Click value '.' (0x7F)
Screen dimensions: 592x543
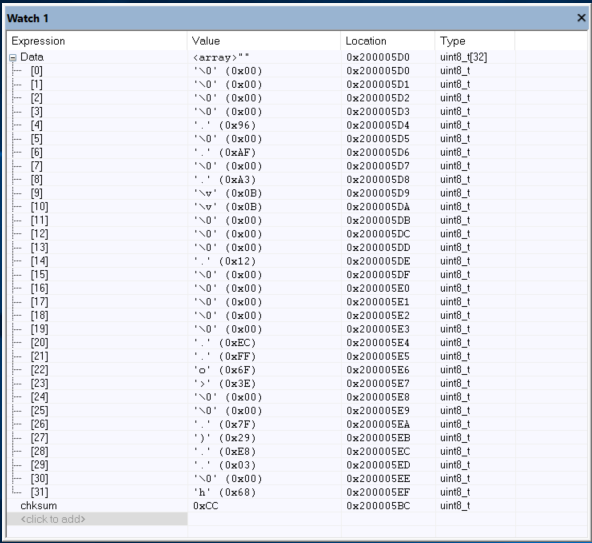(x=224, y=424)
